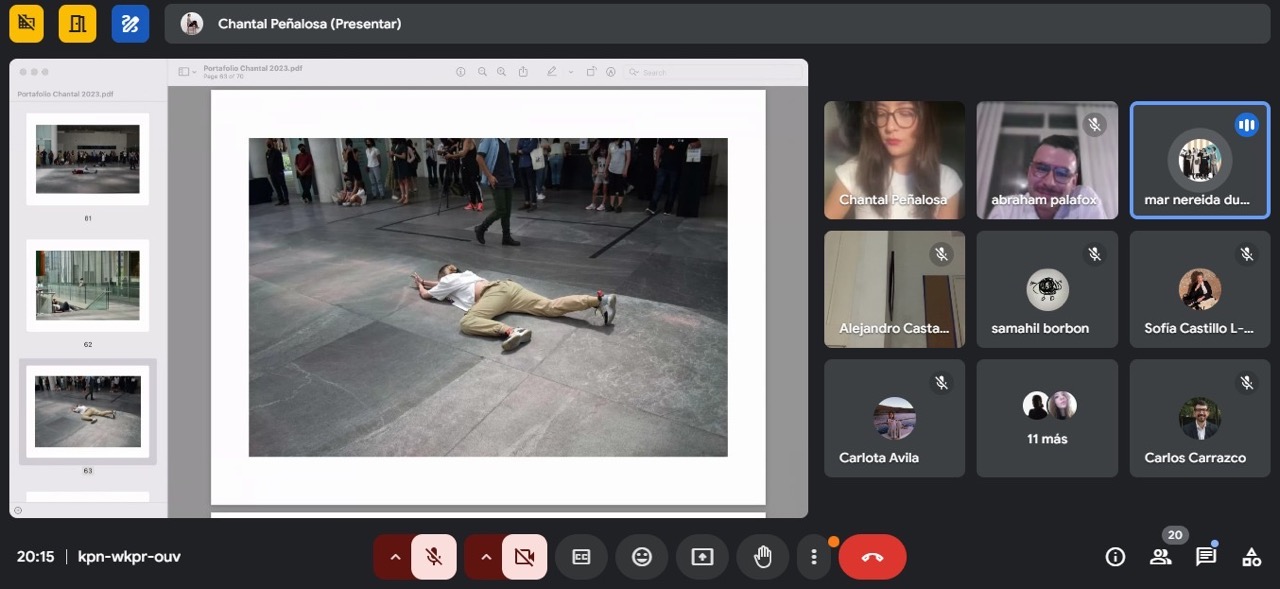This screenshot has width=1280, height=589.
Task: Open the present screen option
Action: click(x=702, y=557)
